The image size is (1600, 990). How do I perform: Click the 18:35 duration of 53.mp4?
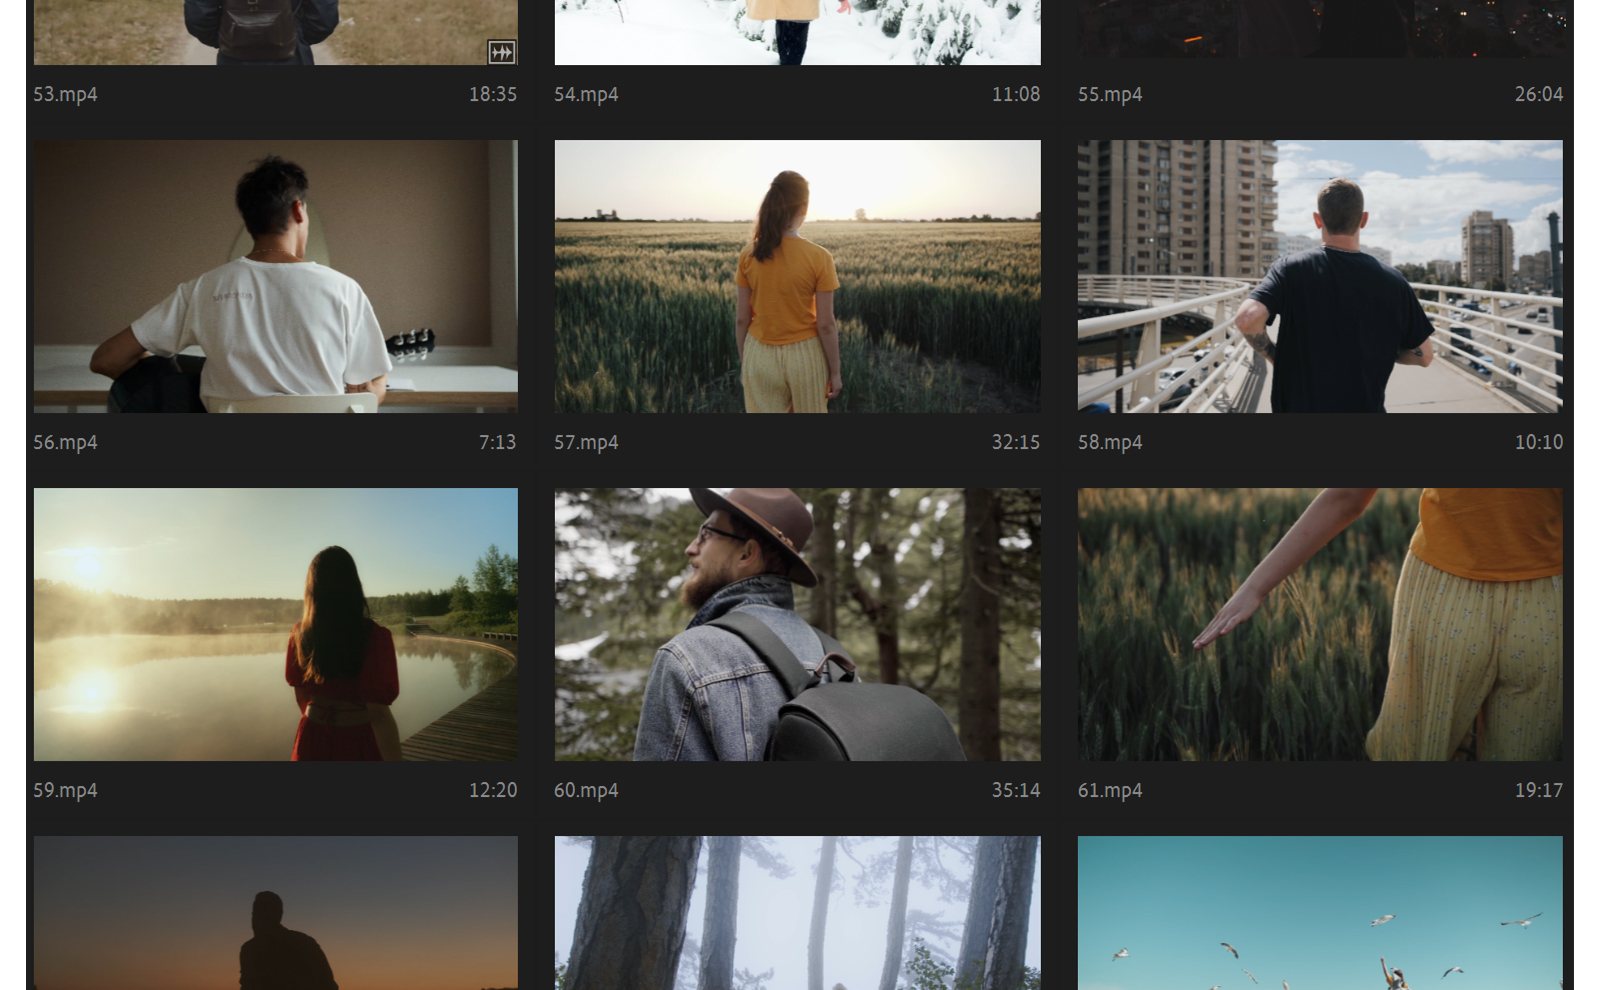[x=493, y=94]
